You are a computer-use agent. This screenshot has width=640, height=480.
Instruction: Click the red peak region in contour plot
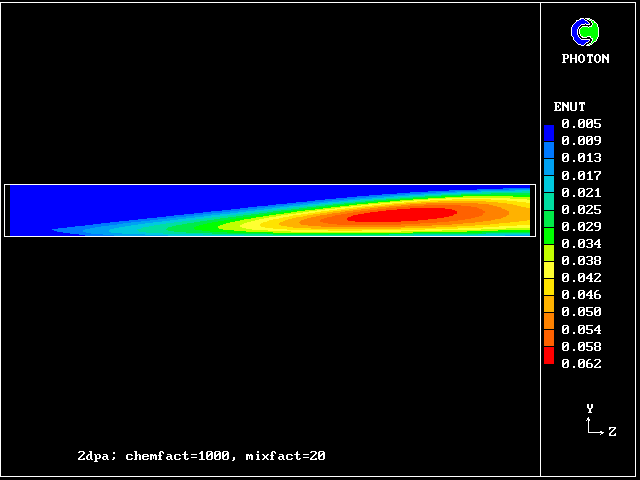(x=400, y=214)
